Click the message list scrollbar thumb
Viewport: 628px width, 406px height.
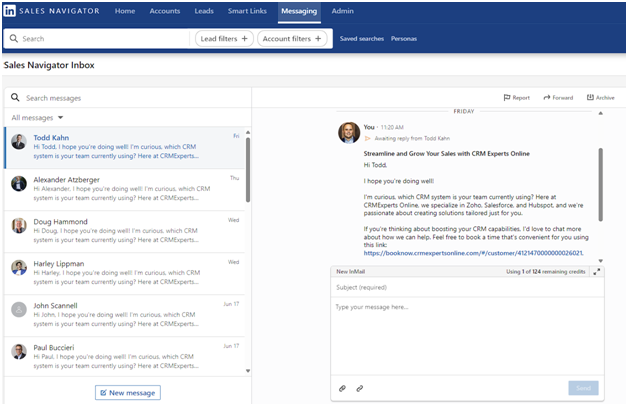[x=248, y=170]
